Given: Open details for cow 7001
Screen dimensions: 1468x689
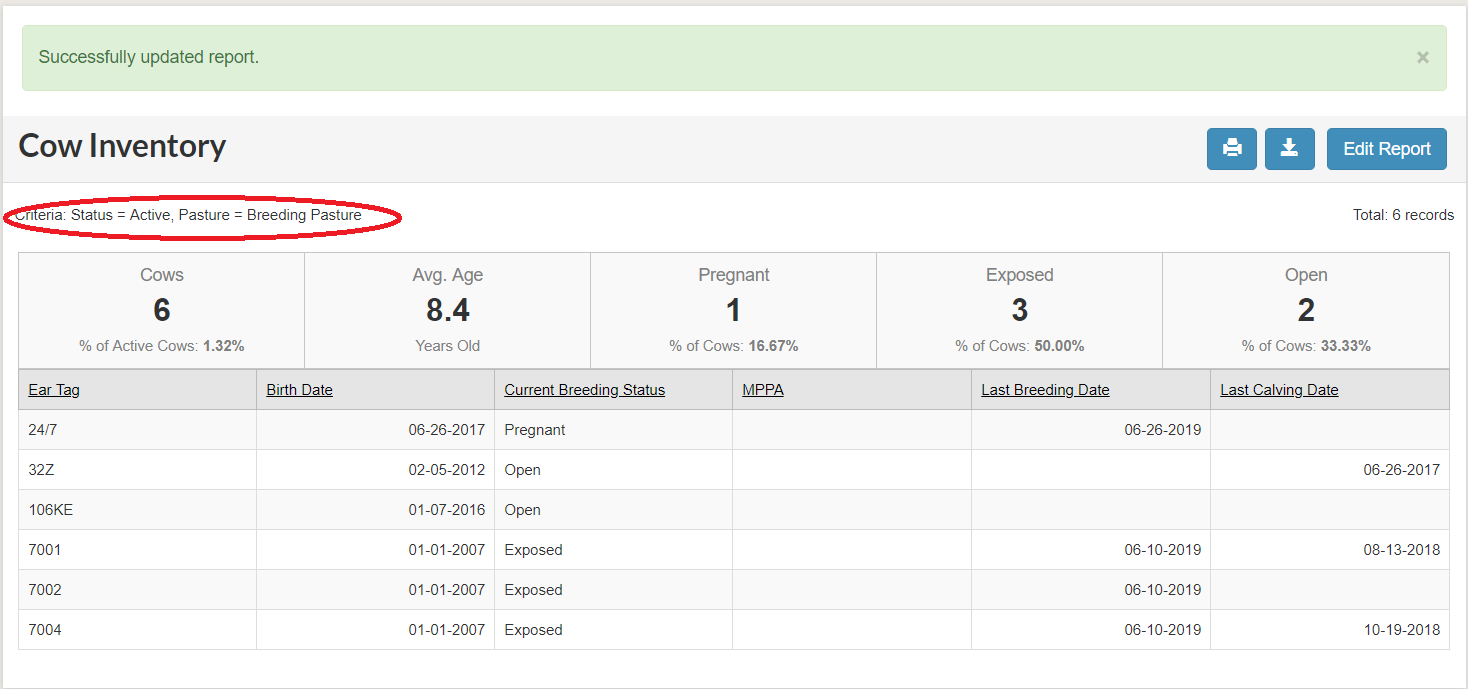Looking at the screenshot, I should pyautogui.click(x=44, y=549).
